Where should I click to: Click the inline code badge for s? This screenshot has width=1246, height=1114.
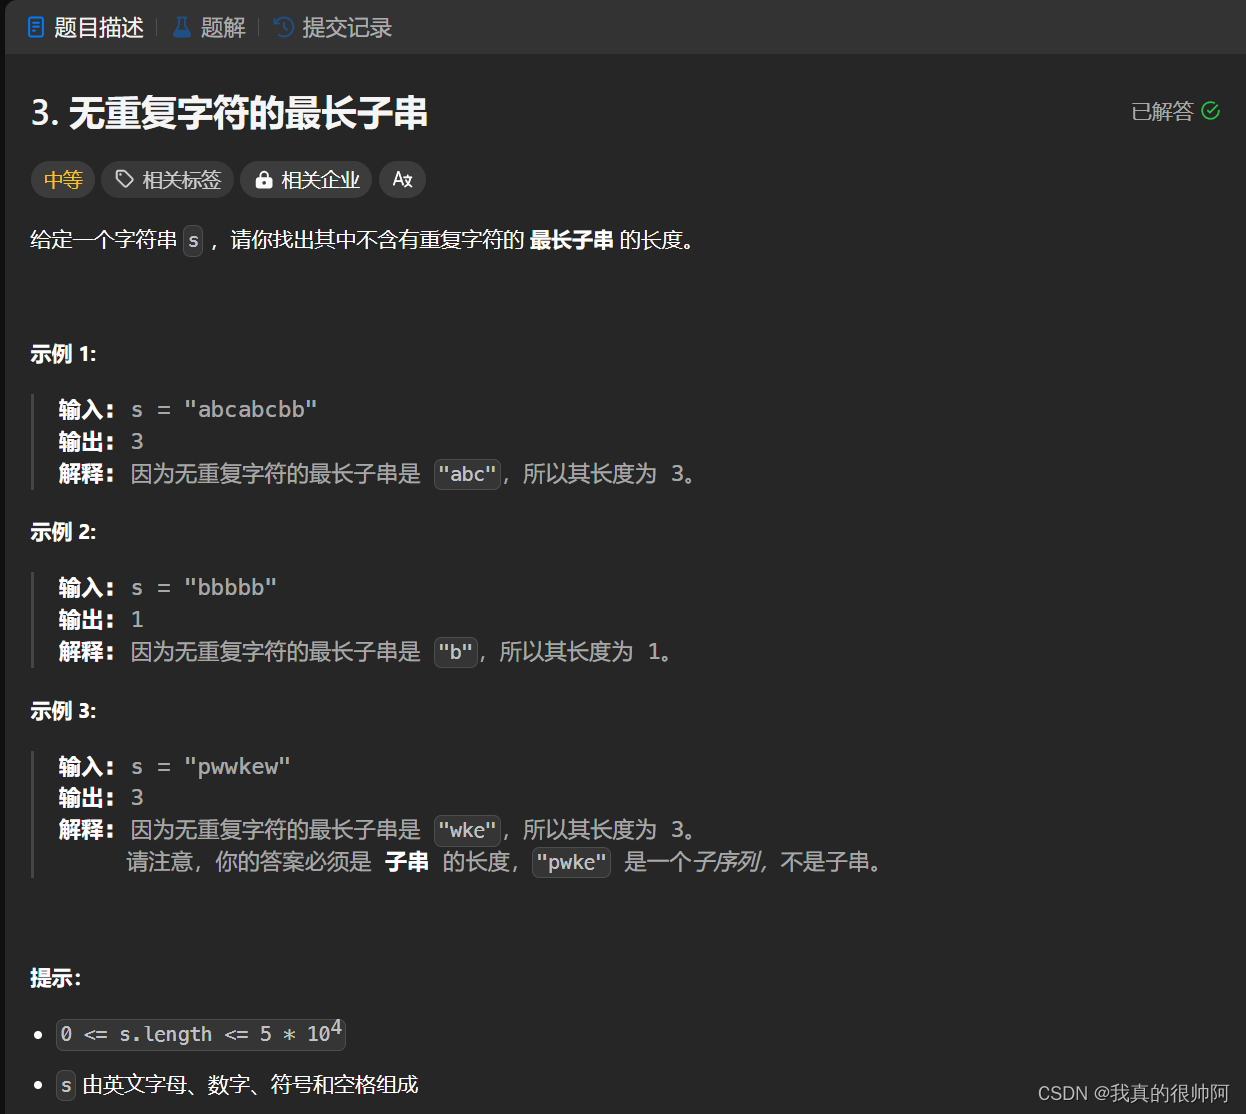(192, 241)
